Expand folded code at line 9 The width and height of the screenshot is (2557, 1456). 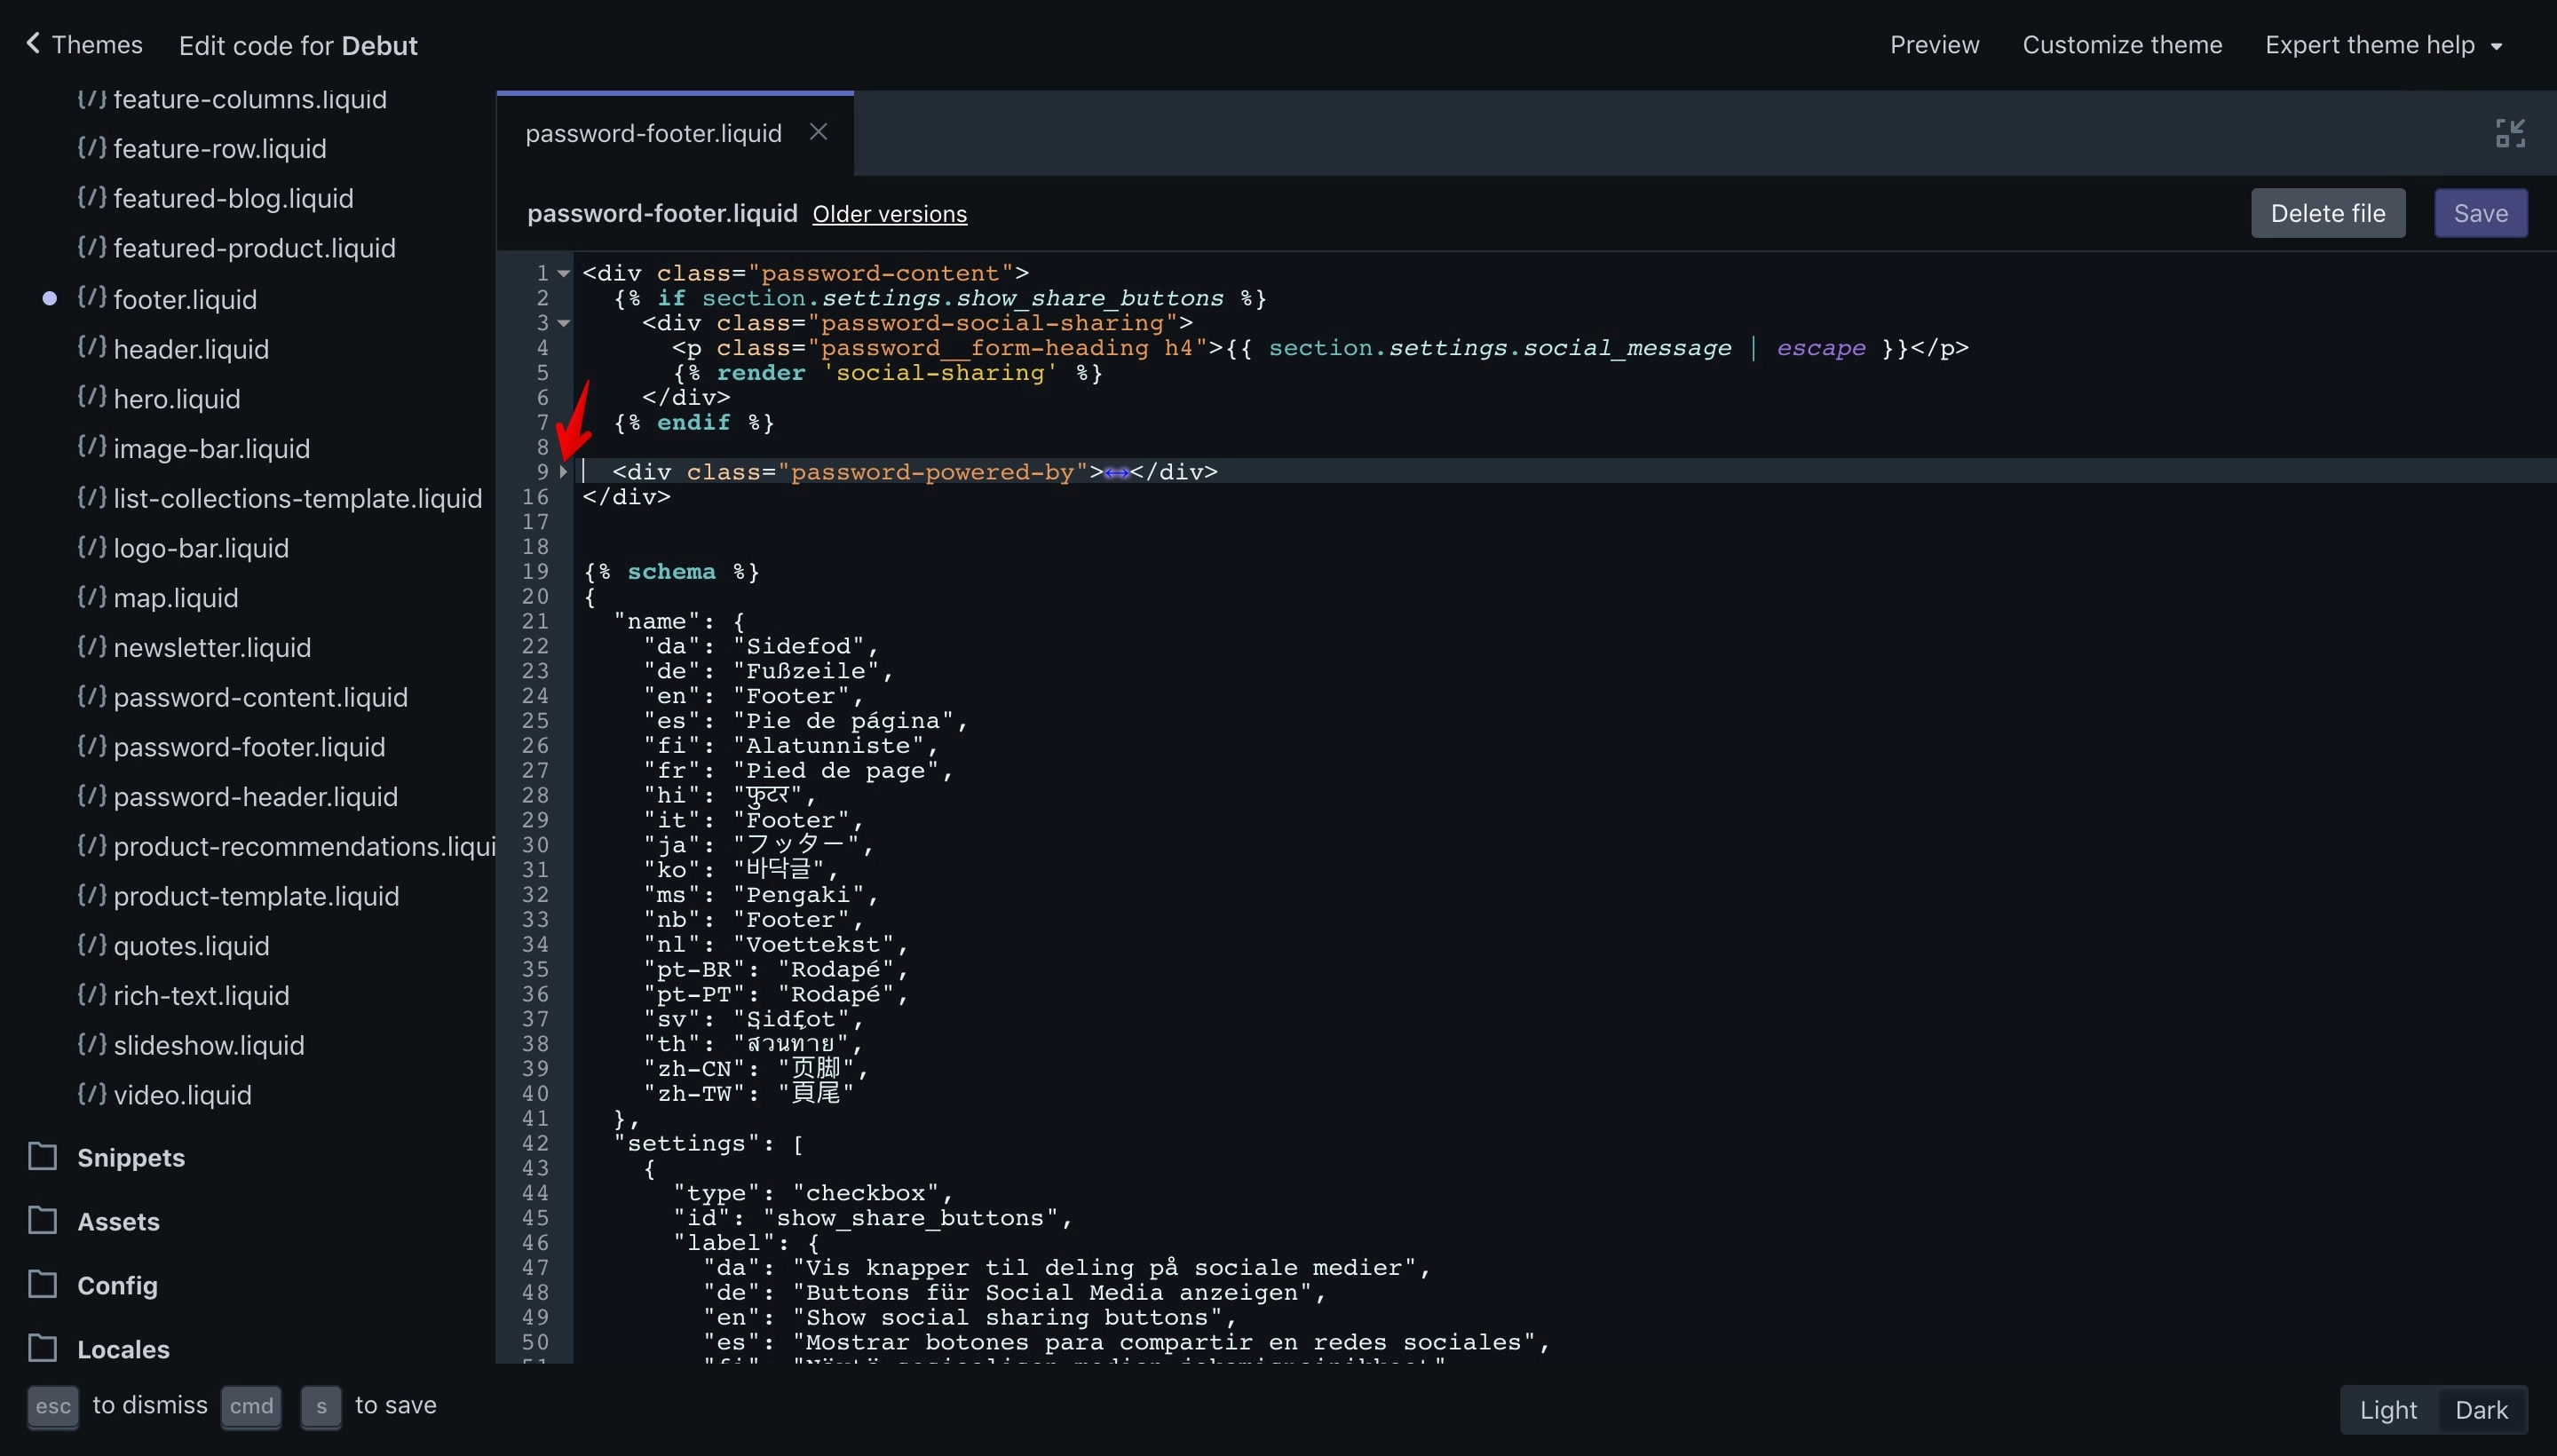(x=563, y=472)
